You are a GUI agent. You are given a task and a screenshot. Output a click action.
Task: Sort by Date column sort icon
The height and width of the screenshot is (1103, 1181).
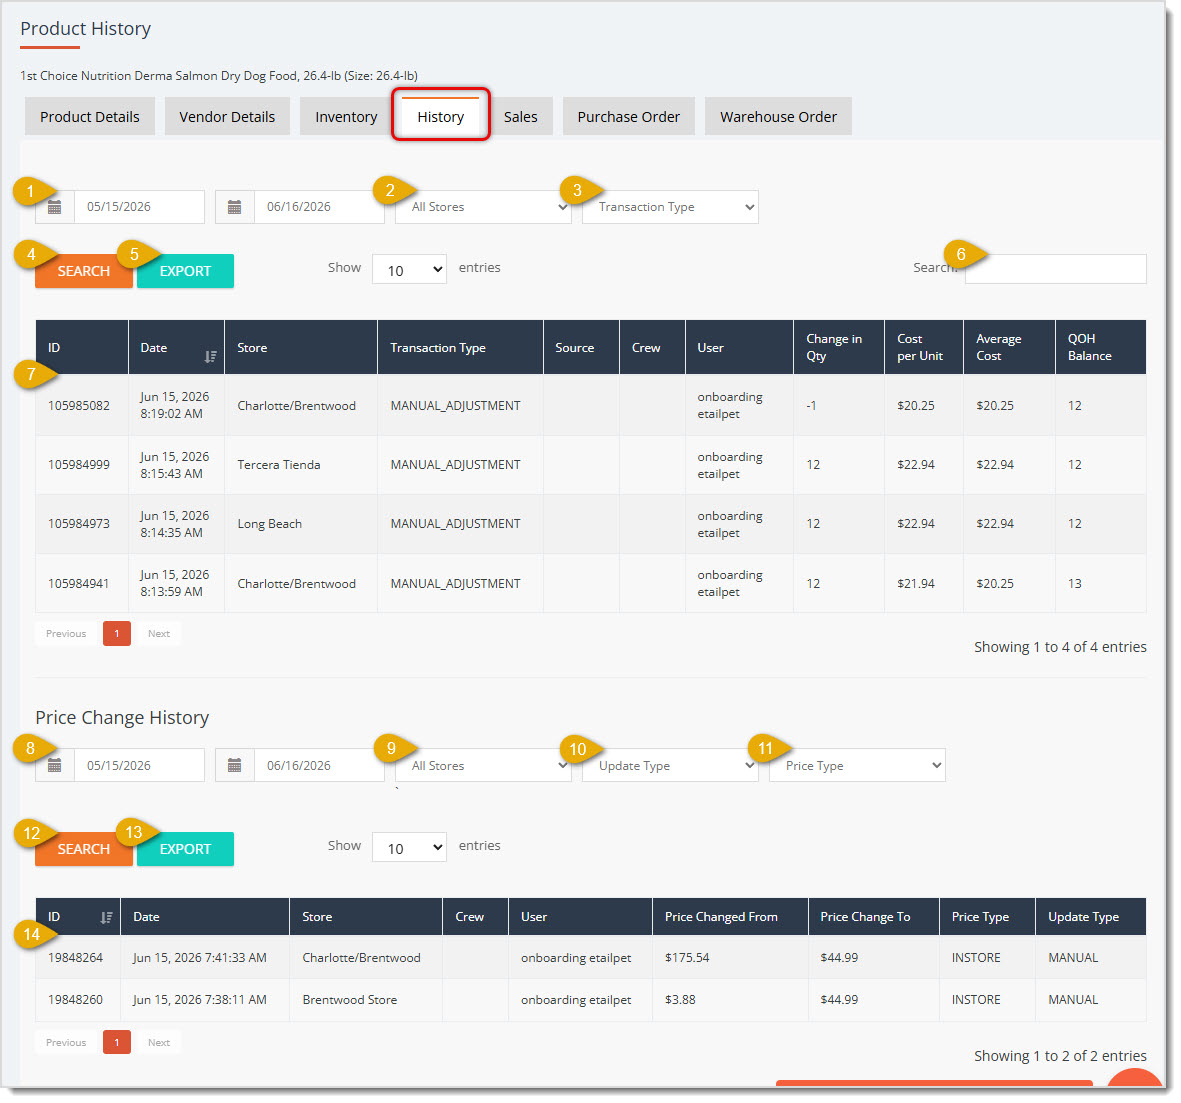pyautogui.click(x=210, y=356)
